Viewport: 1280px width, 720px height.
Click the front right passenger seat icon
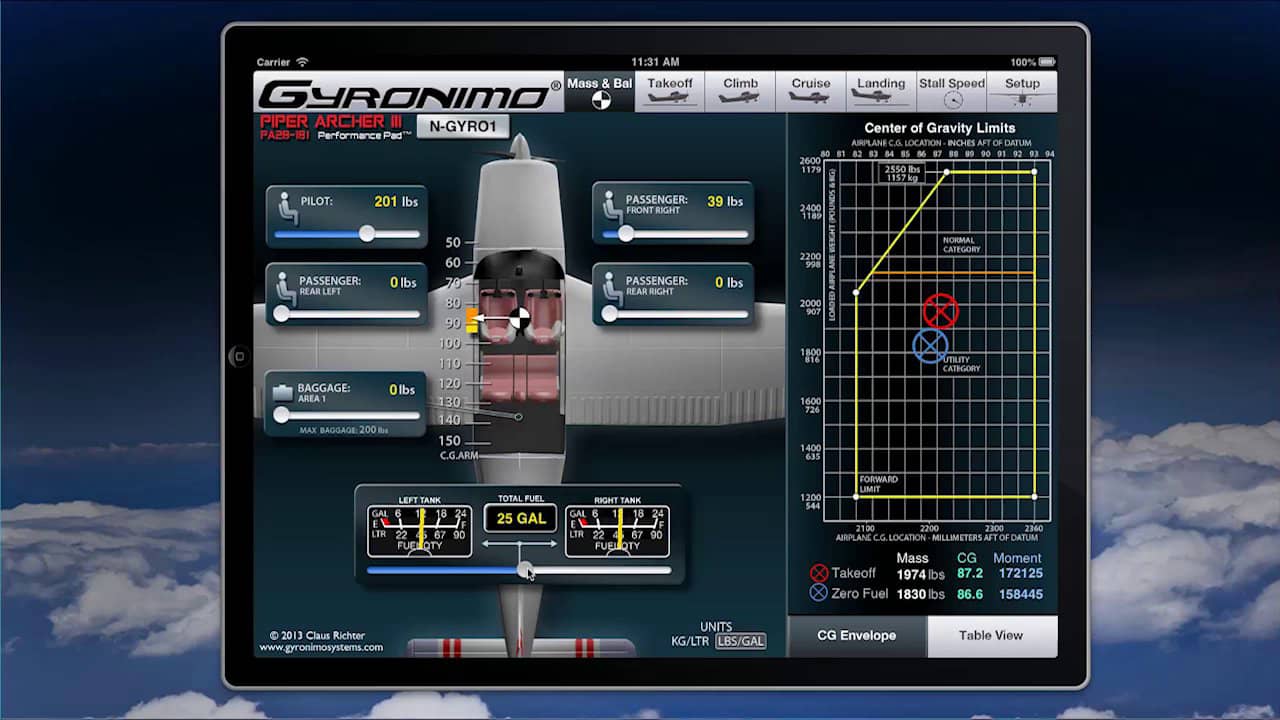click(x=611, y=207)
